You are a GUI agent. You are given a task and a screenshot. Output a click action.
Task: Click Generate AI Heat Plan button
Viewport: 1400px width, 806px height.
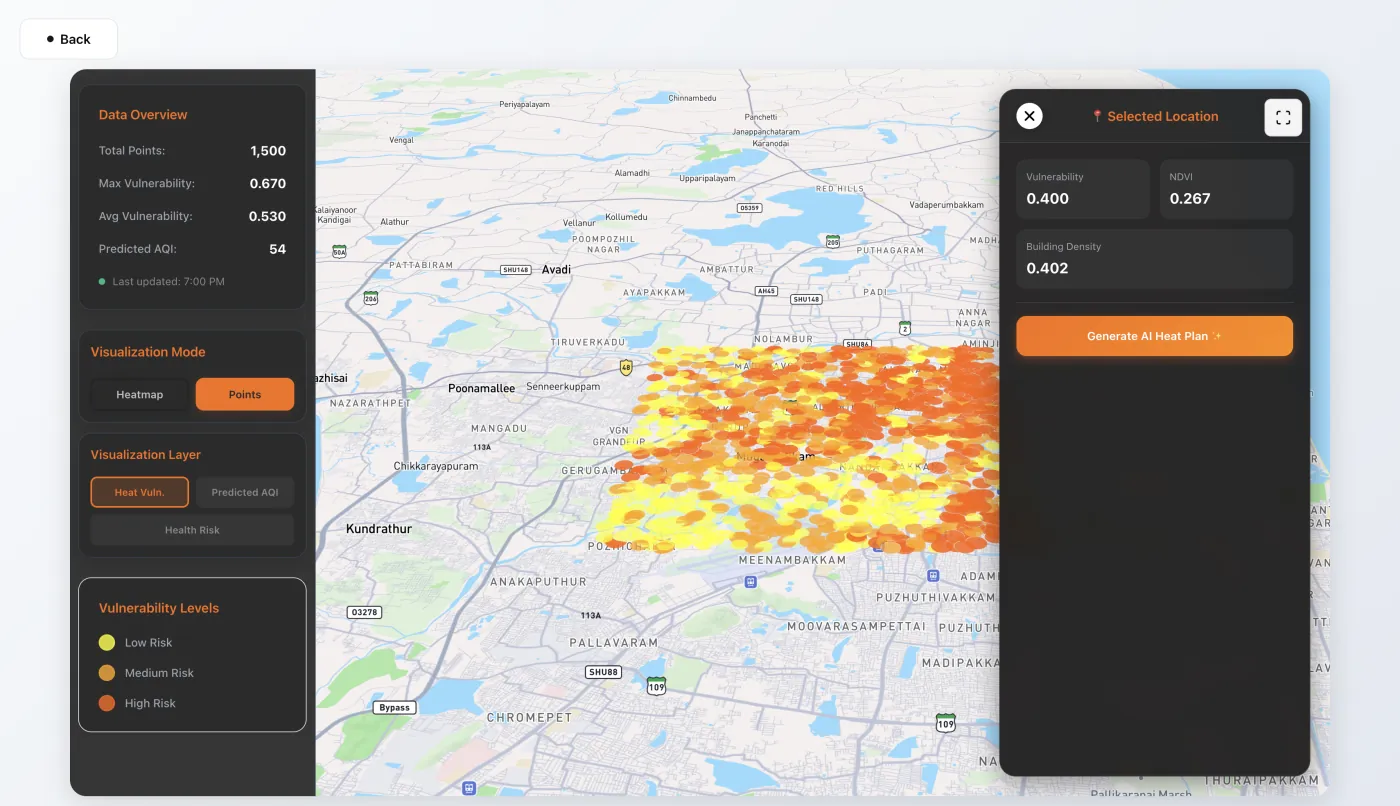tap(1155, 336)
